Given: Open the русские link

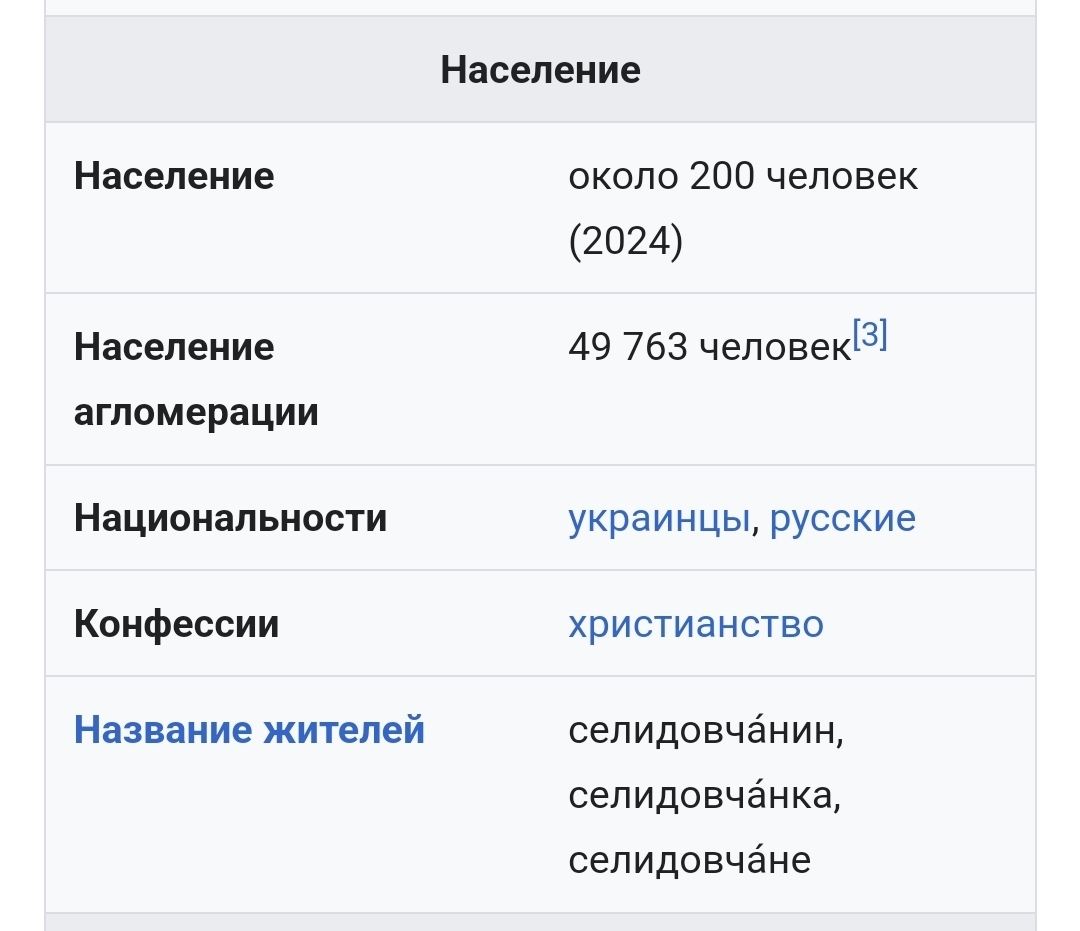Looking at the screenshot, I should point(842,519).
